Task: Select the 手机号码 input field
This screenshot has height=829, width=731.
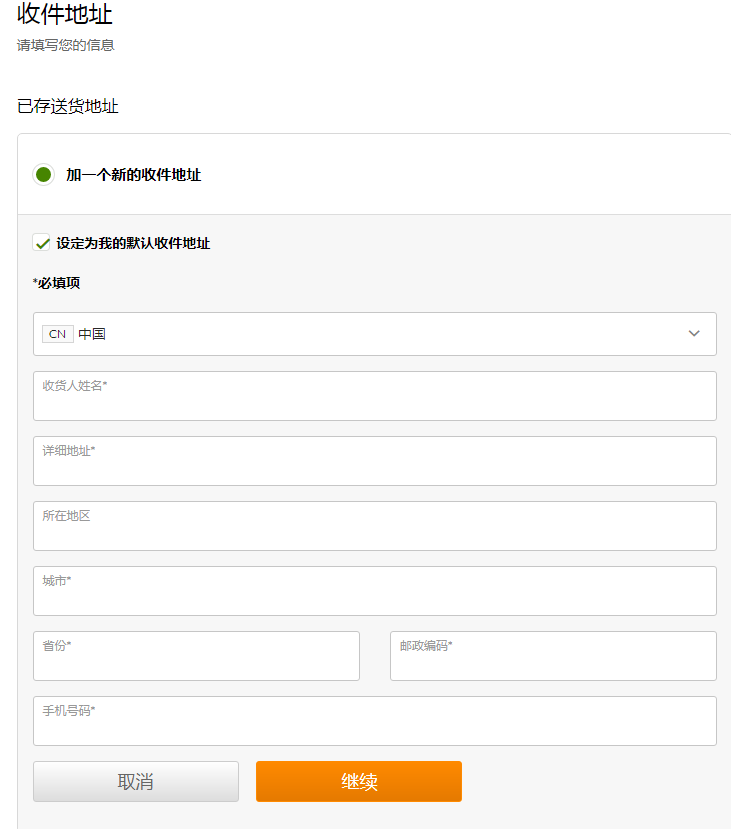Action: click(375, 720)
